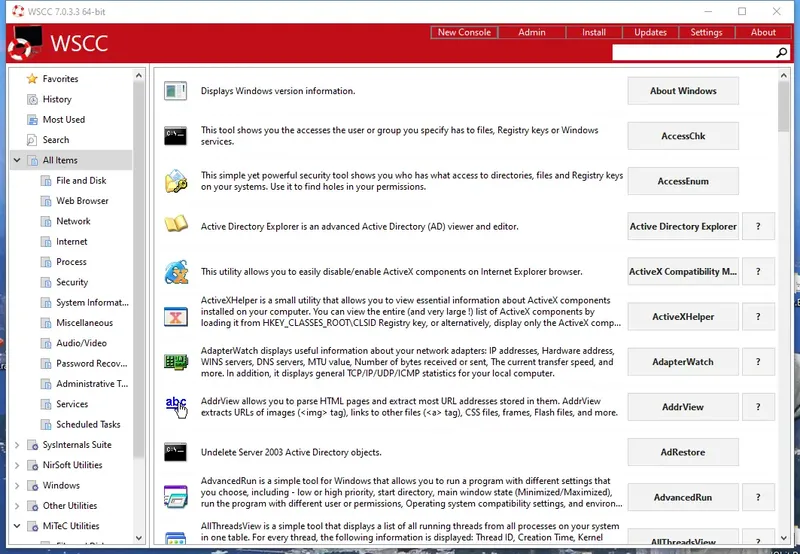This screenshot has height=554, width=800.
Task: Click the sidebar scroll up arrow
Action: coord(139,75)
